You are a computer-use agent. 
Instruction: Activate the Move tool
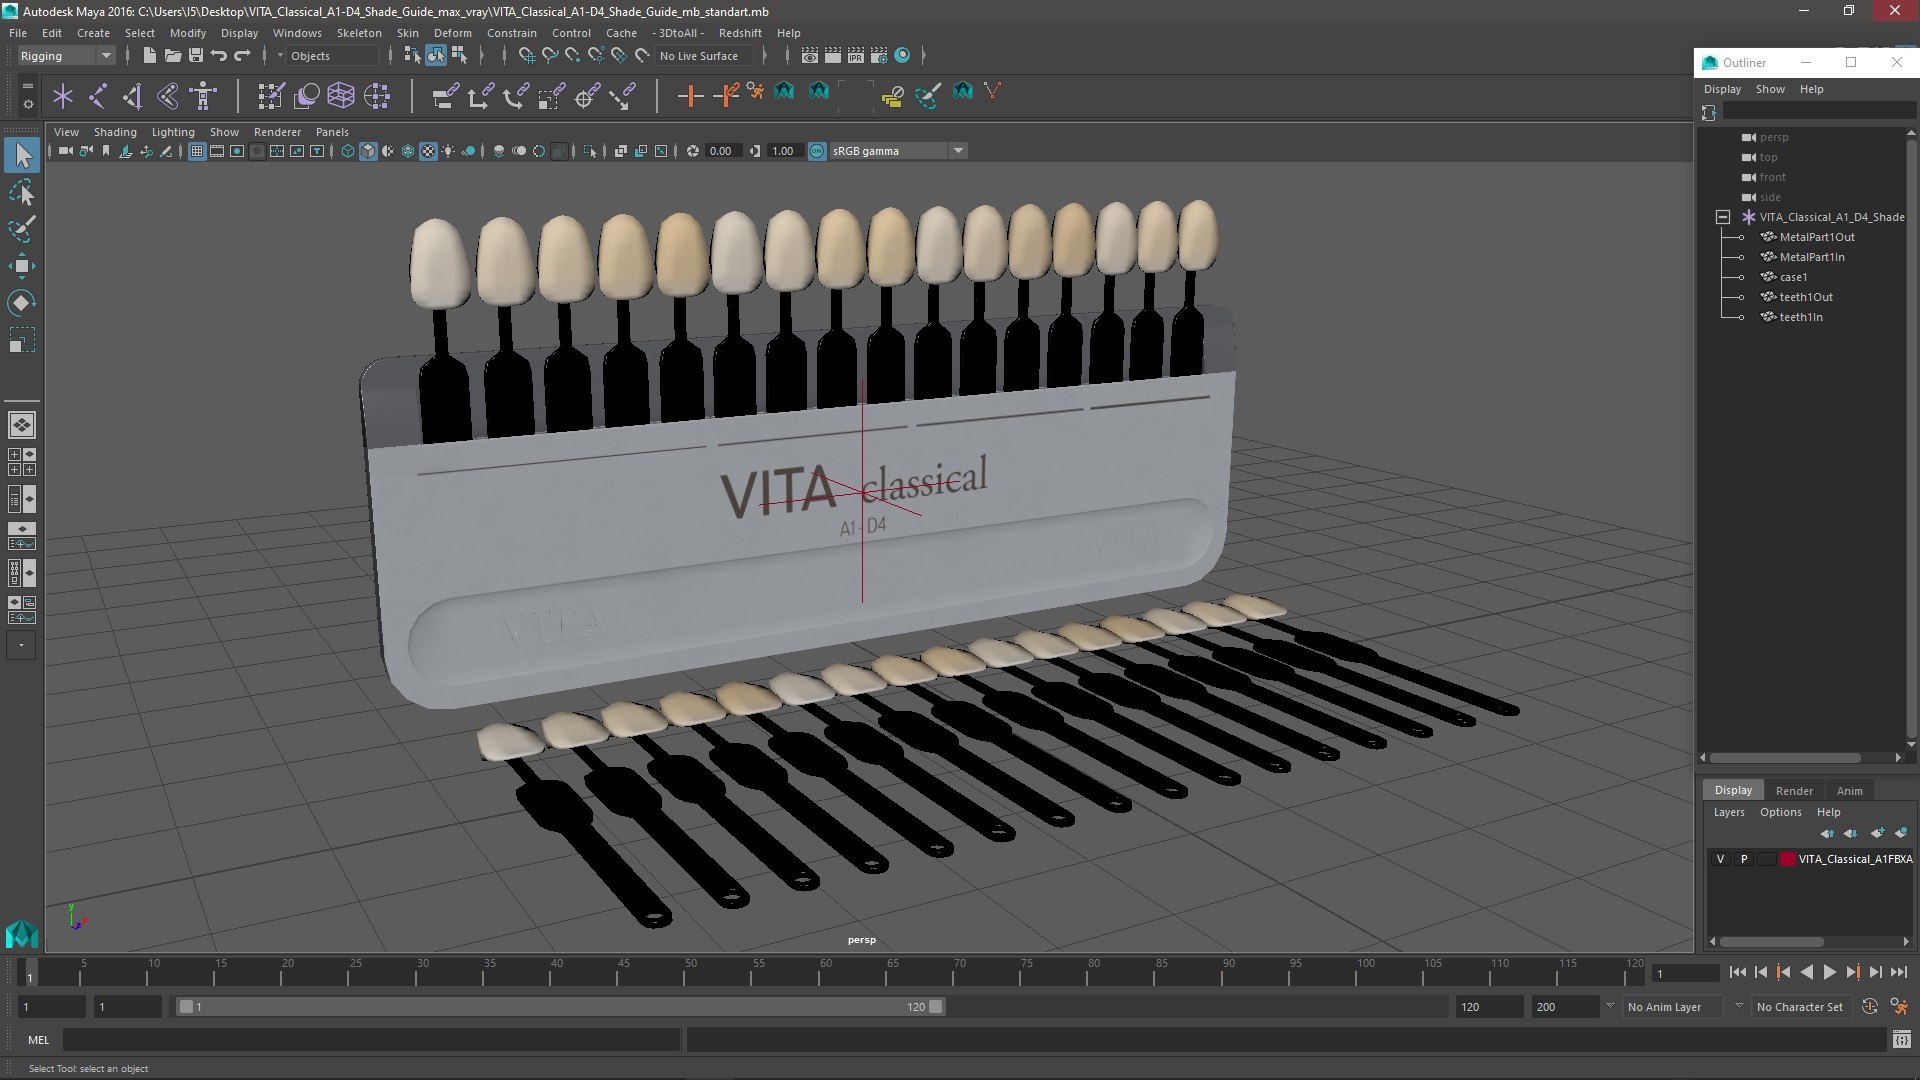(22, 266)
